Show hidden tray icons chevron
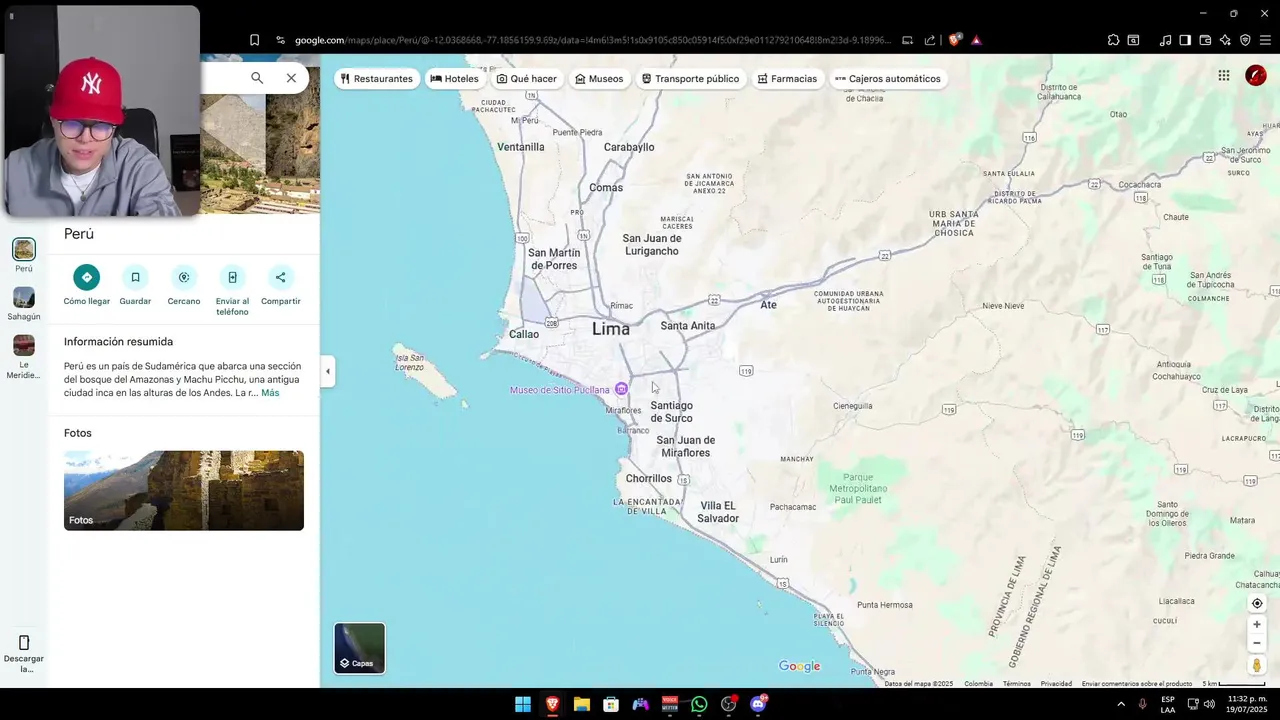The width and height of the screenshot is (1280, 720). (1119, 704)
